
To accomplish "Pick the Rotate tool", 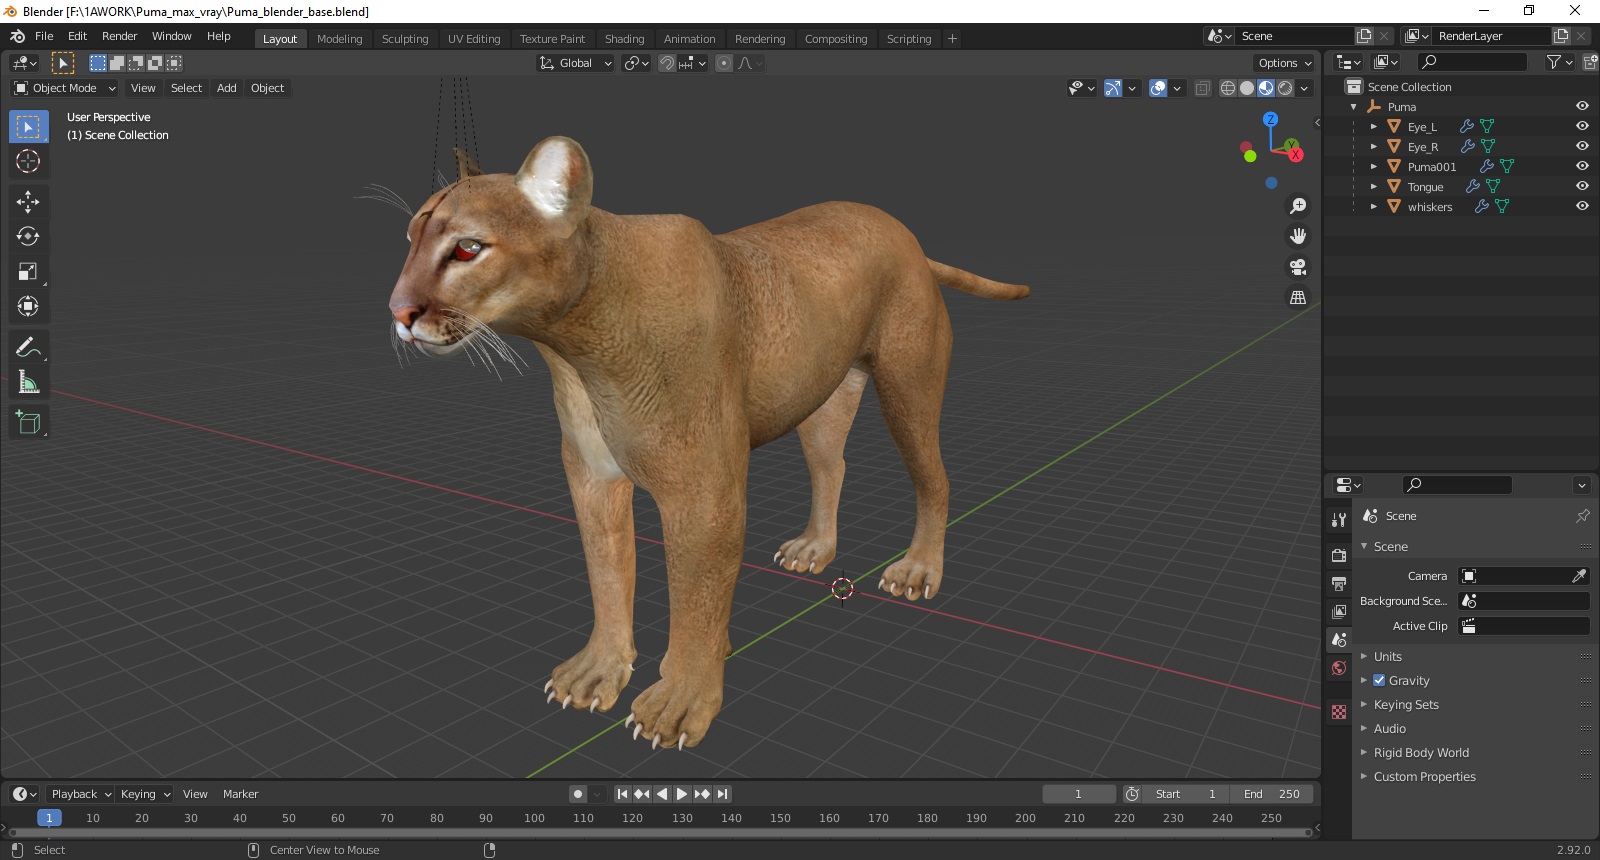I will [28, 237].
